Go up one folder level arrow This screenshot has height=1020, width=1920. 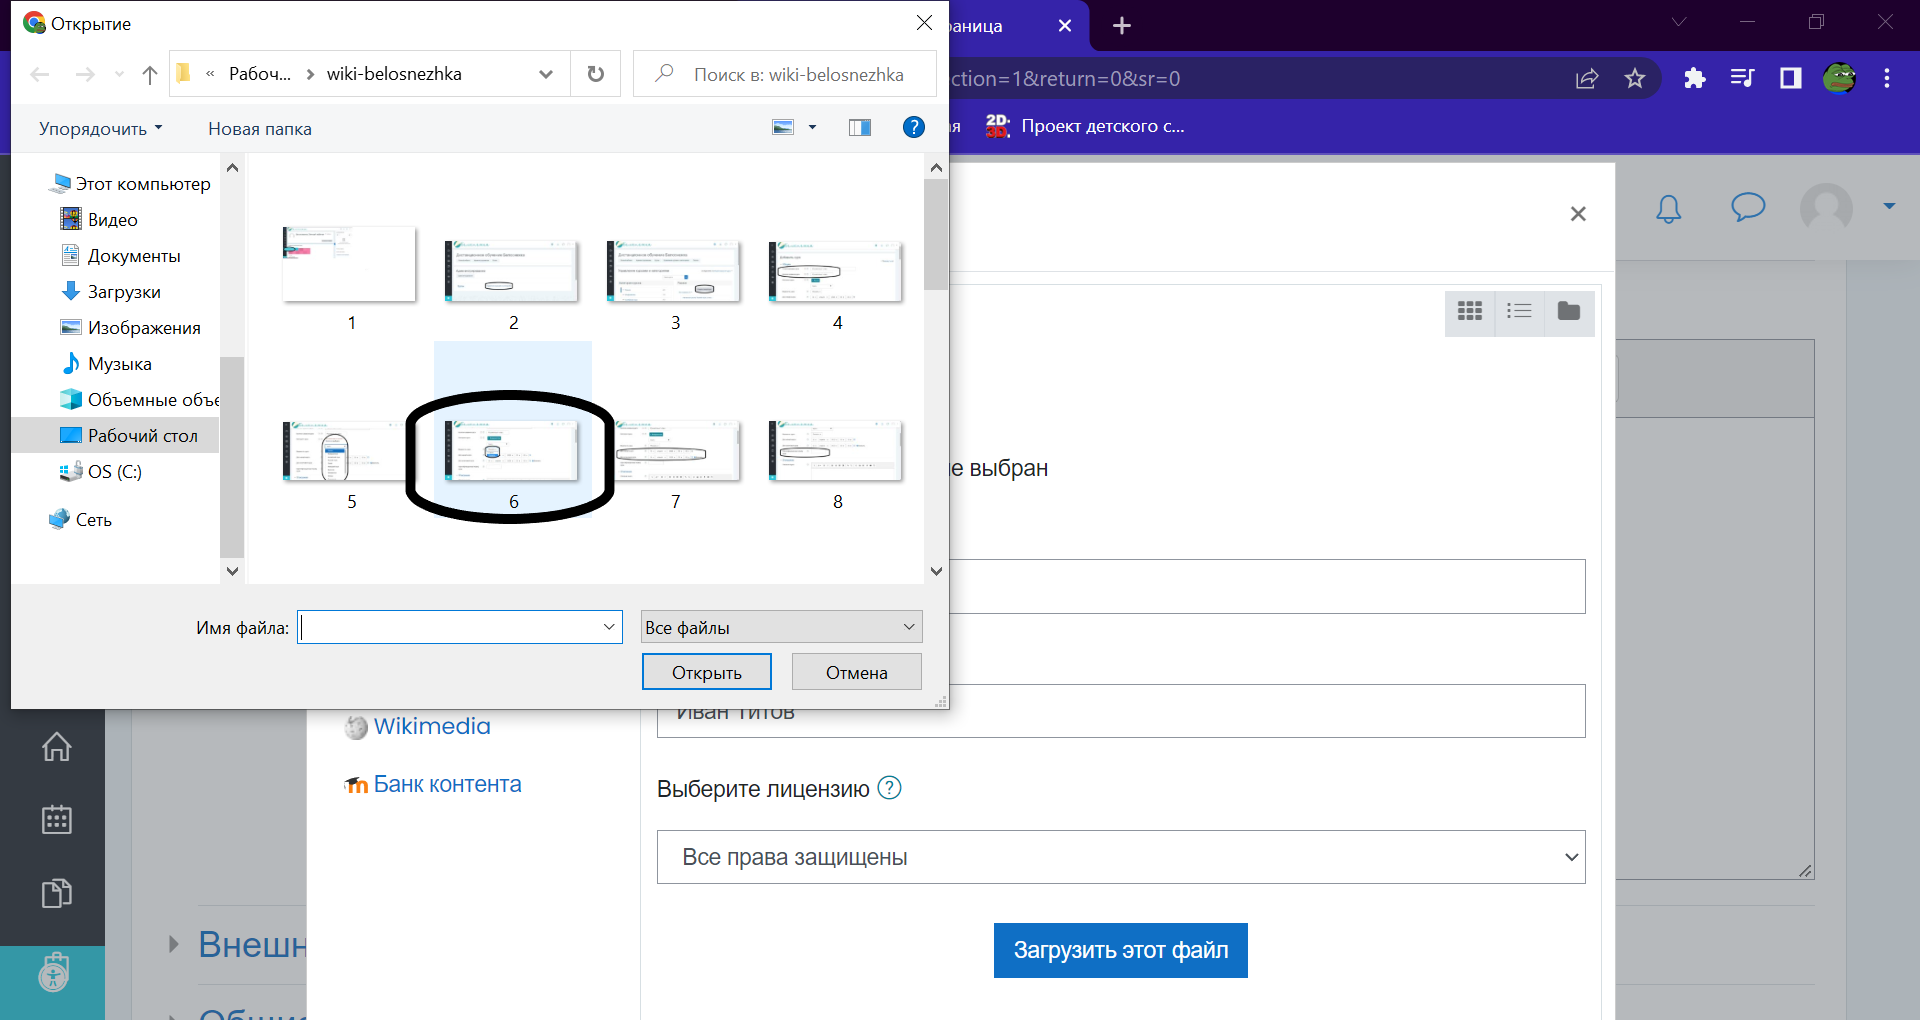point(150,74)
